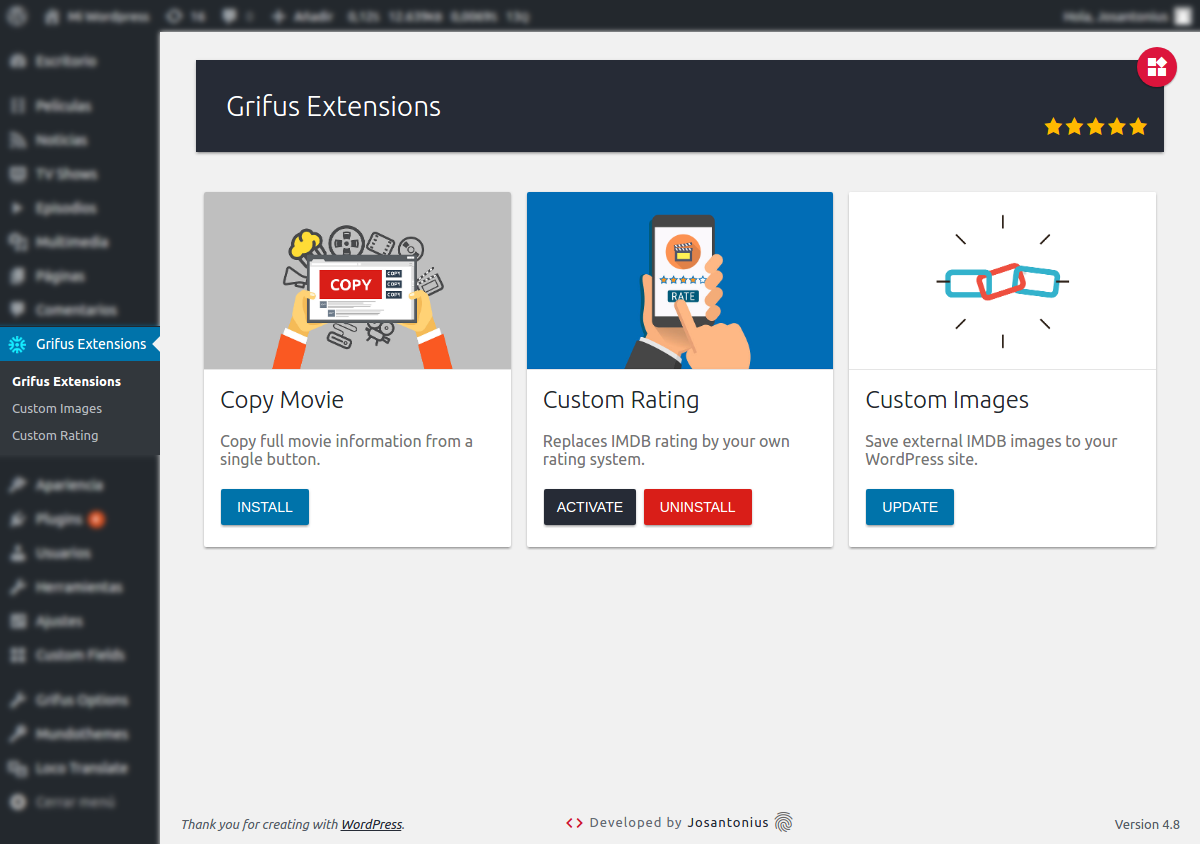Image resolution: width=1200 pixels, height=844 pixels.
Task: Click the user avatar in admin bar
Action: click(x=1183, y=17)
